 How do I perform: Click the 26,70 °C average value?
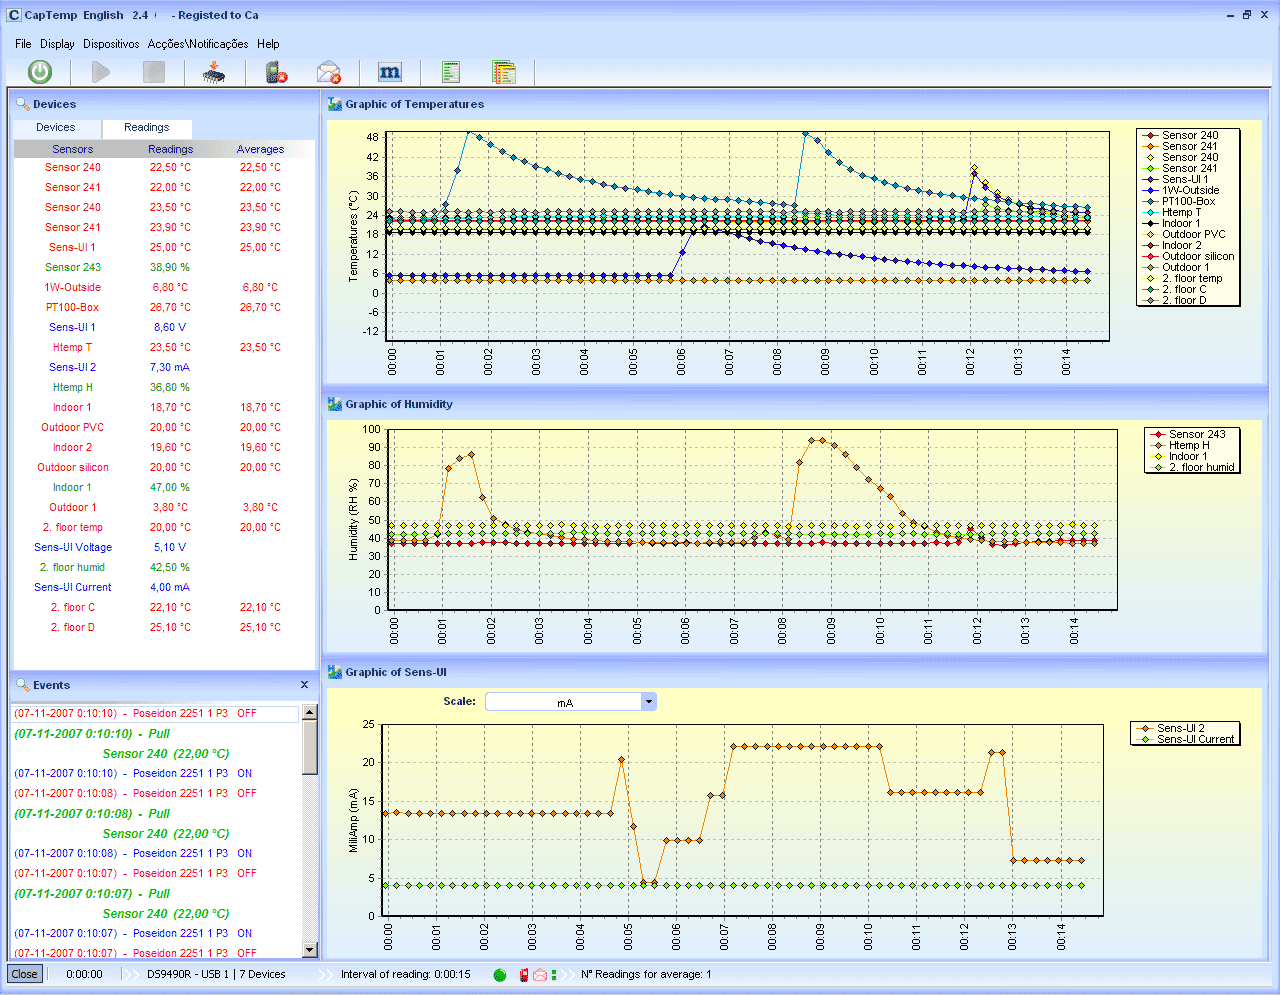click(260, 307)
